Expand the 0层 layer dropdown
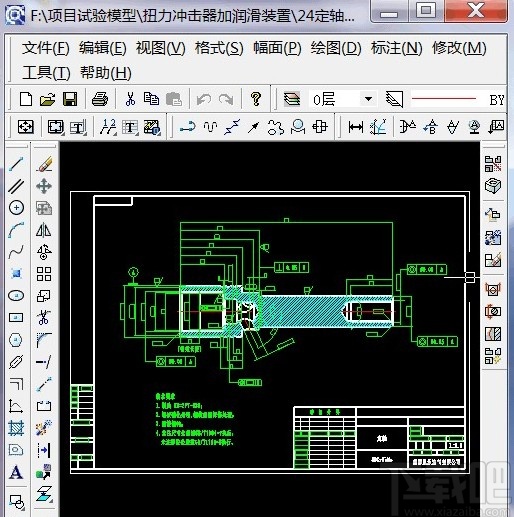 (368, 99)
